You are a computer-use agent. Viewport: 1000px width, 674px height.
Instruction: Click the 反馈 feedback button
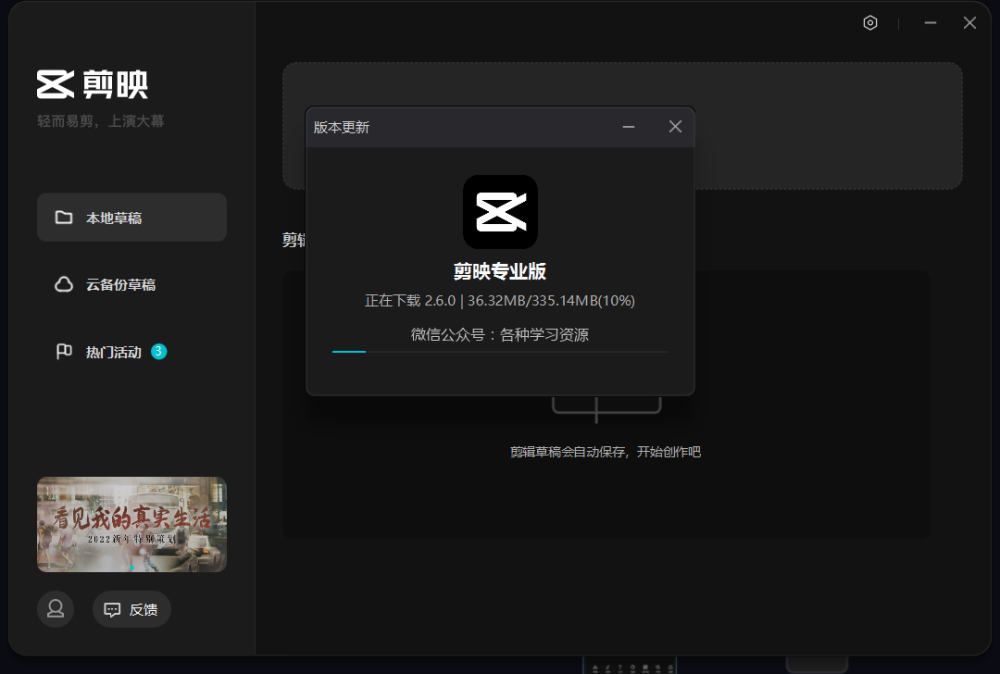coord(132,609)
